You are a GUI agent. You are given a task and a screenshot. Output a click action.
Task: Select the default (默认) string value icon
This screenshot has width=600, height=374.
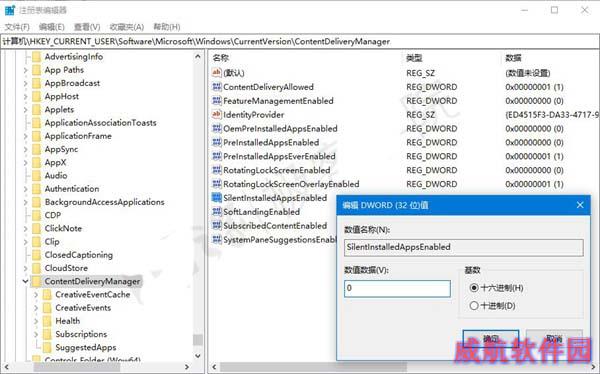[x=217, y=73]
